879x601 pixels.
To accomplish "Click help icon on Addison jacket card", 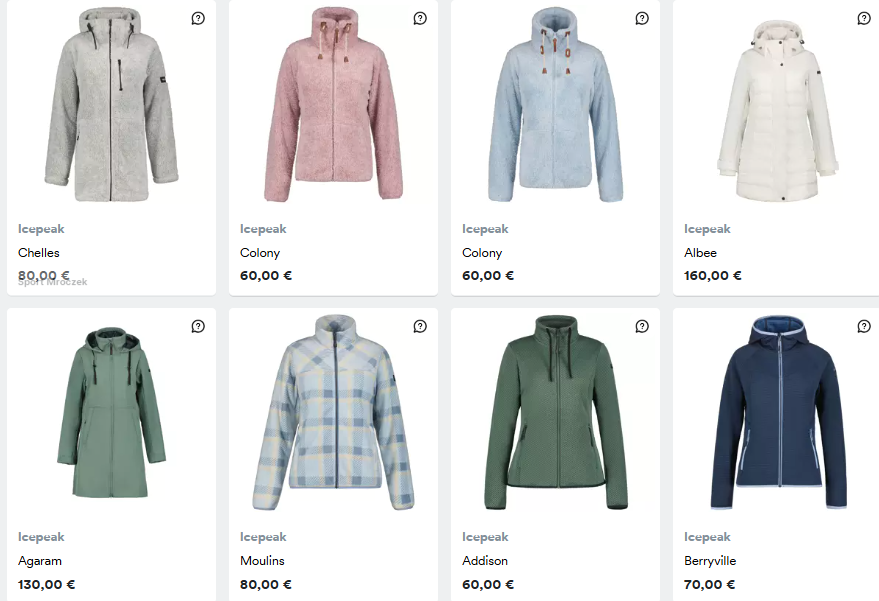I will click(x=642, y=326).
